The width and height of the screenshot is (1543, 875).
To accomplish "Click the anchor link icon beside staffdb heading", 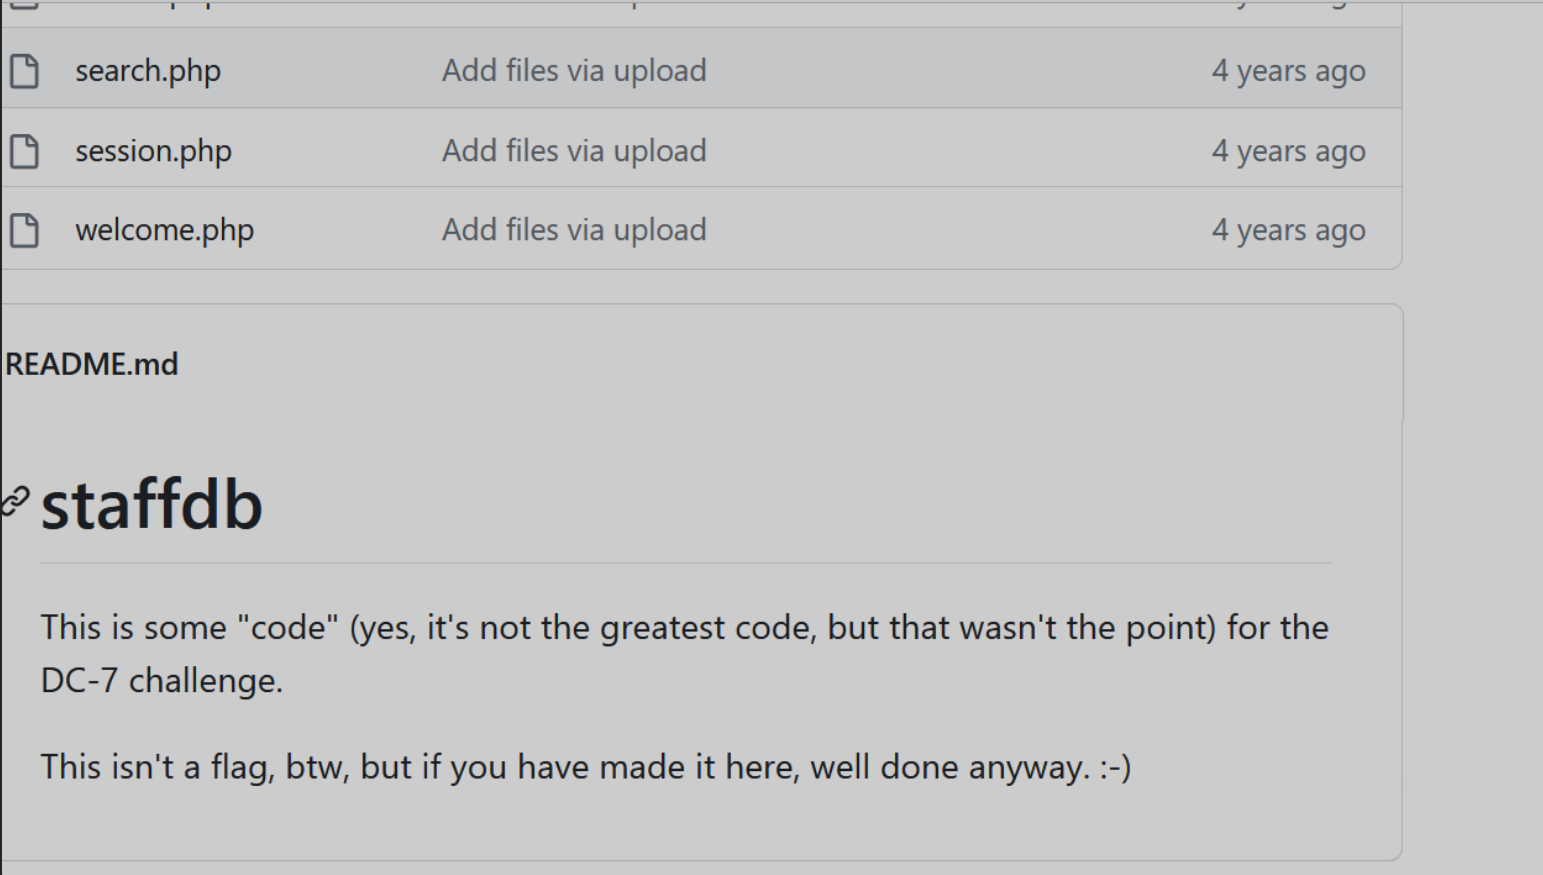I will pyautogui.click(x=15, y=501).
